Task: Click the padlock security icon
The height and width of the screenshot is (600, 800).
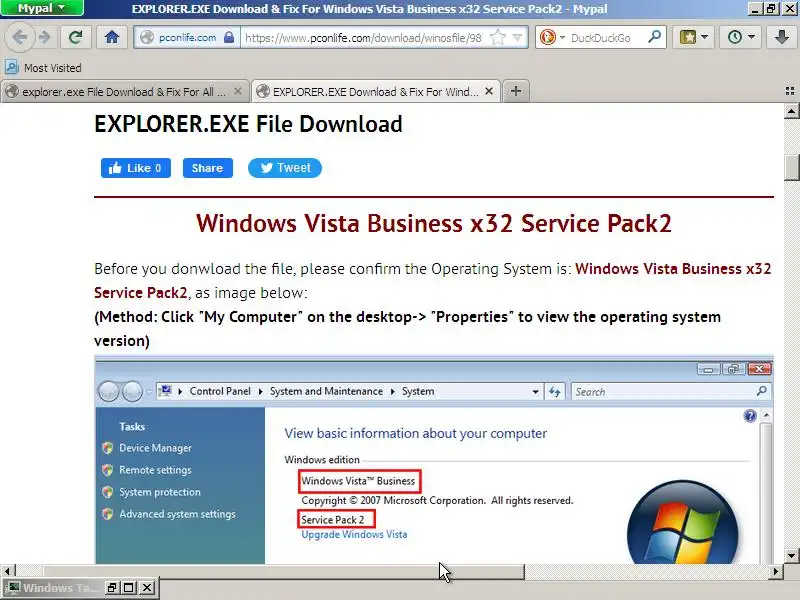Action: pos(229,37)
